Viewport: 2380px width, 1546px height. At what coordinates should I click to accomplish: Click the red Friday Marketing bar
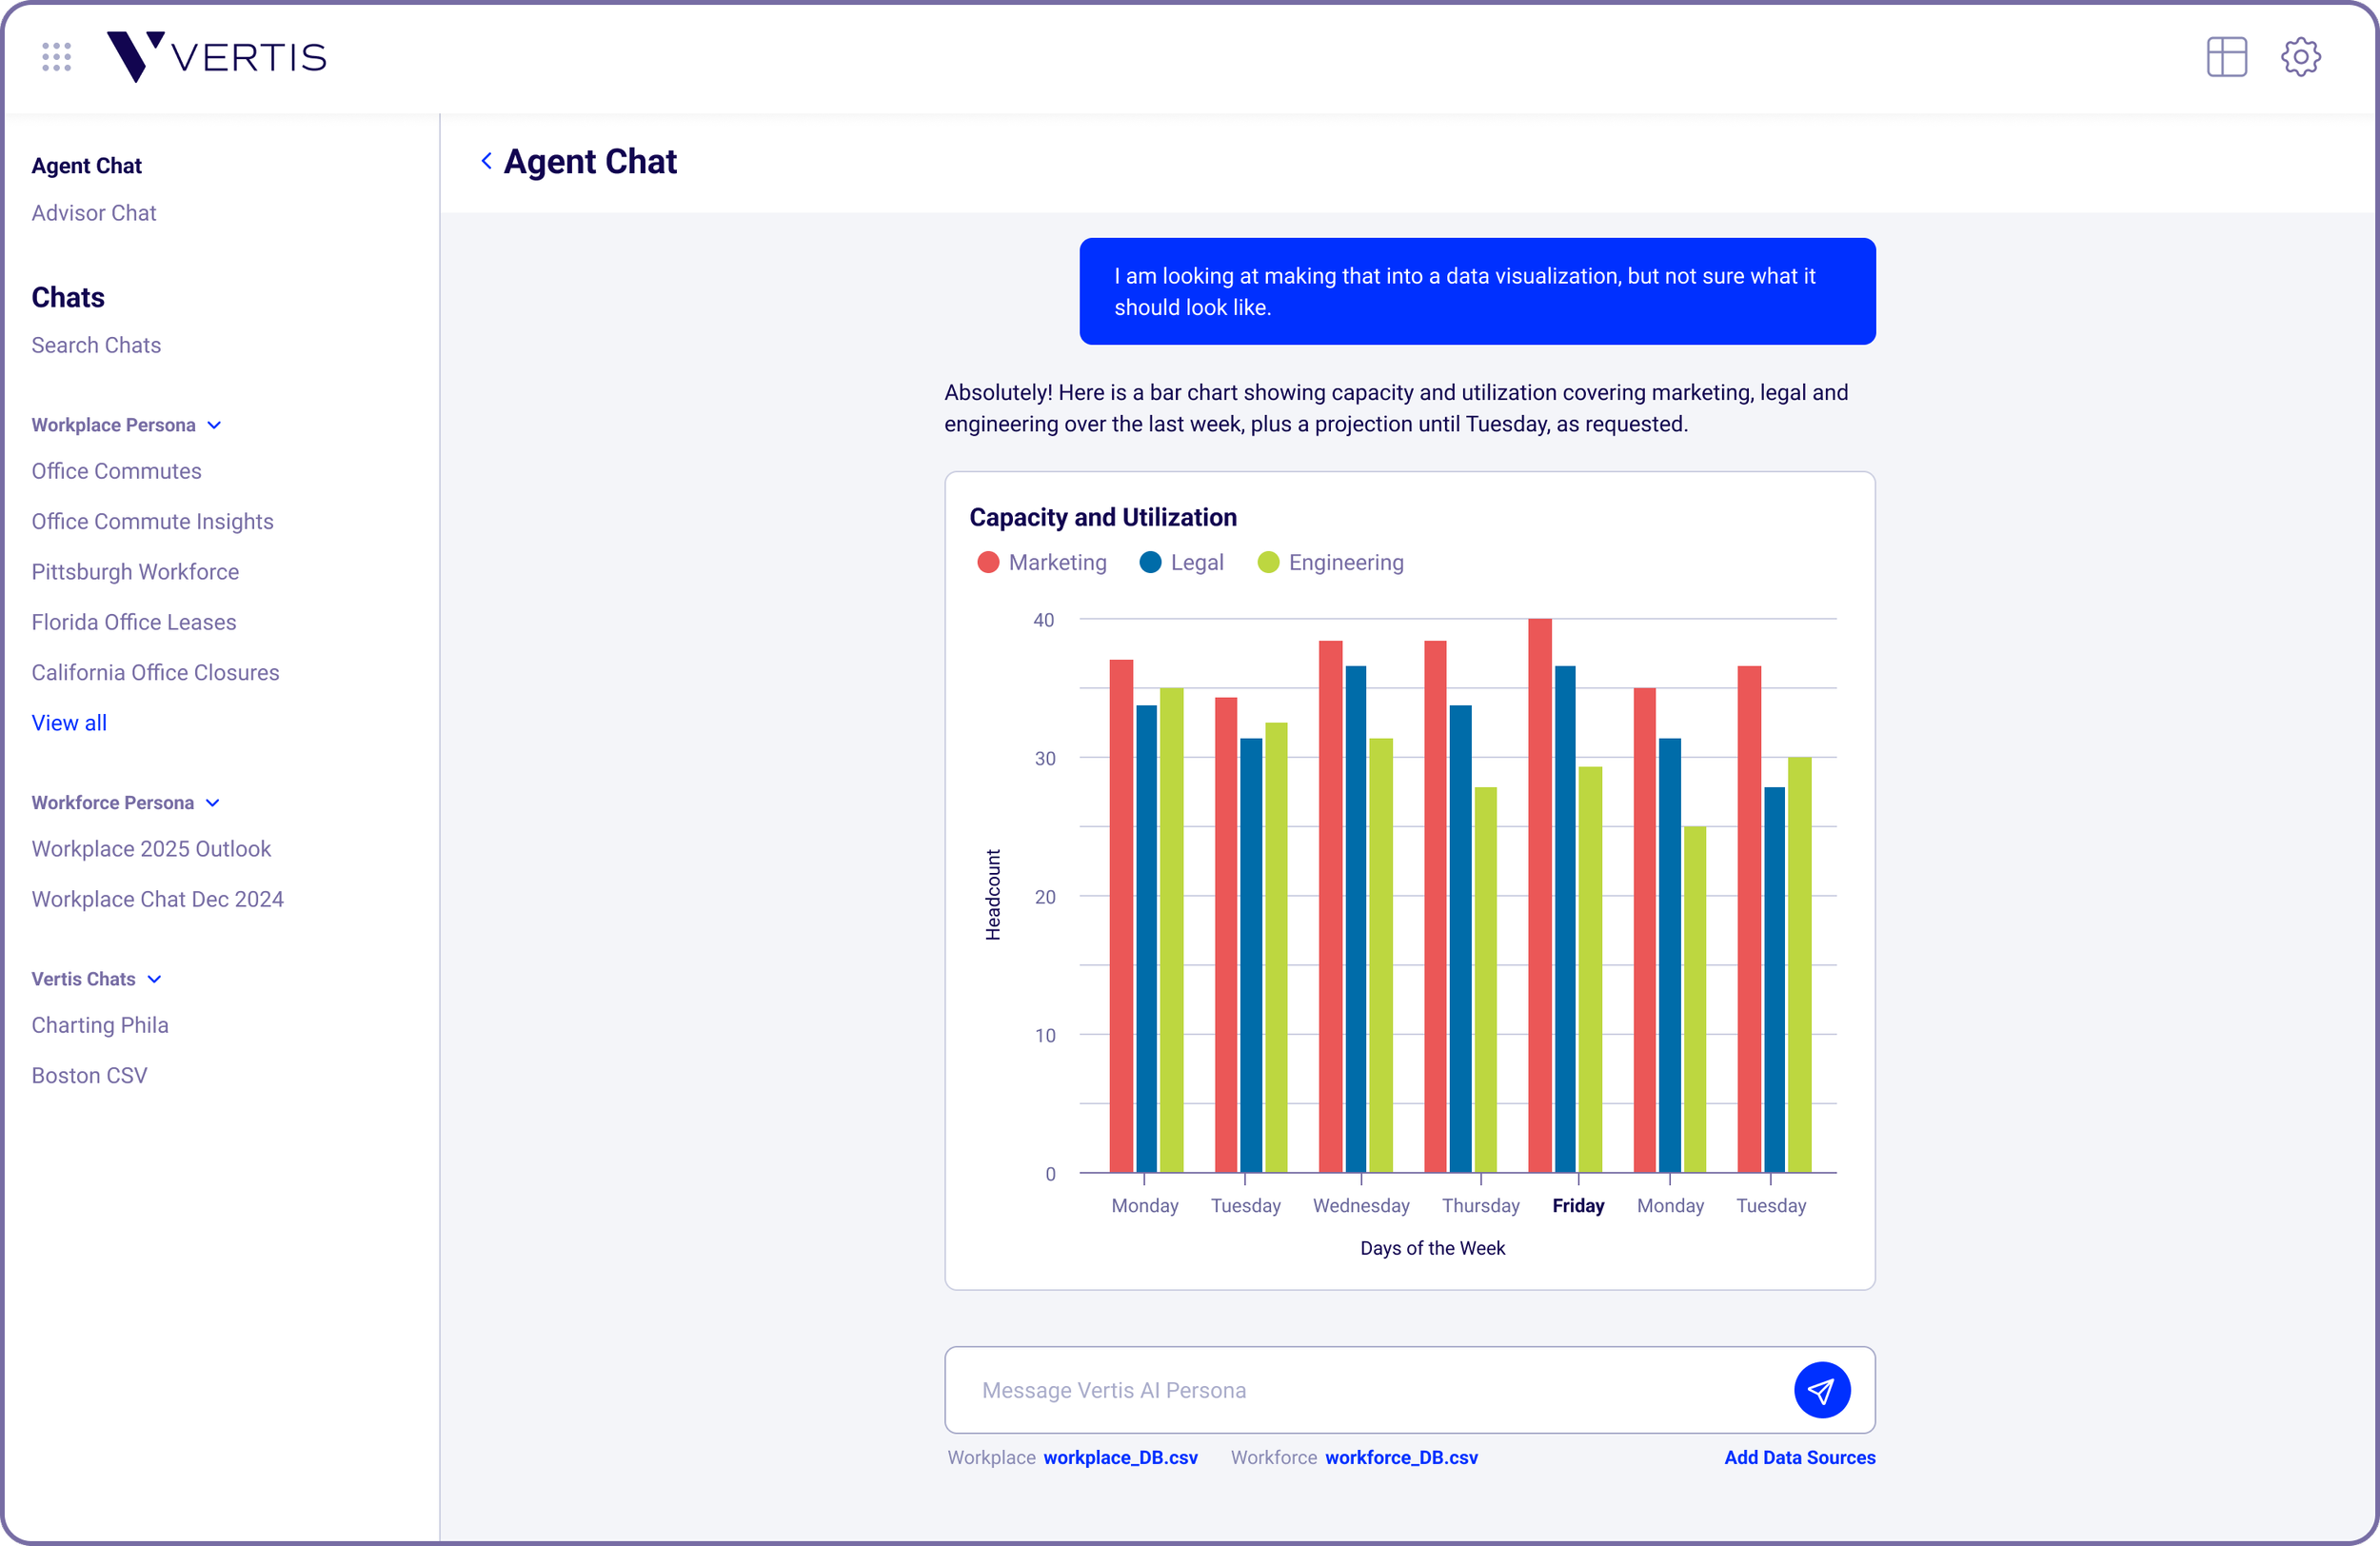pyautogui.click(x=1539, y=895)
